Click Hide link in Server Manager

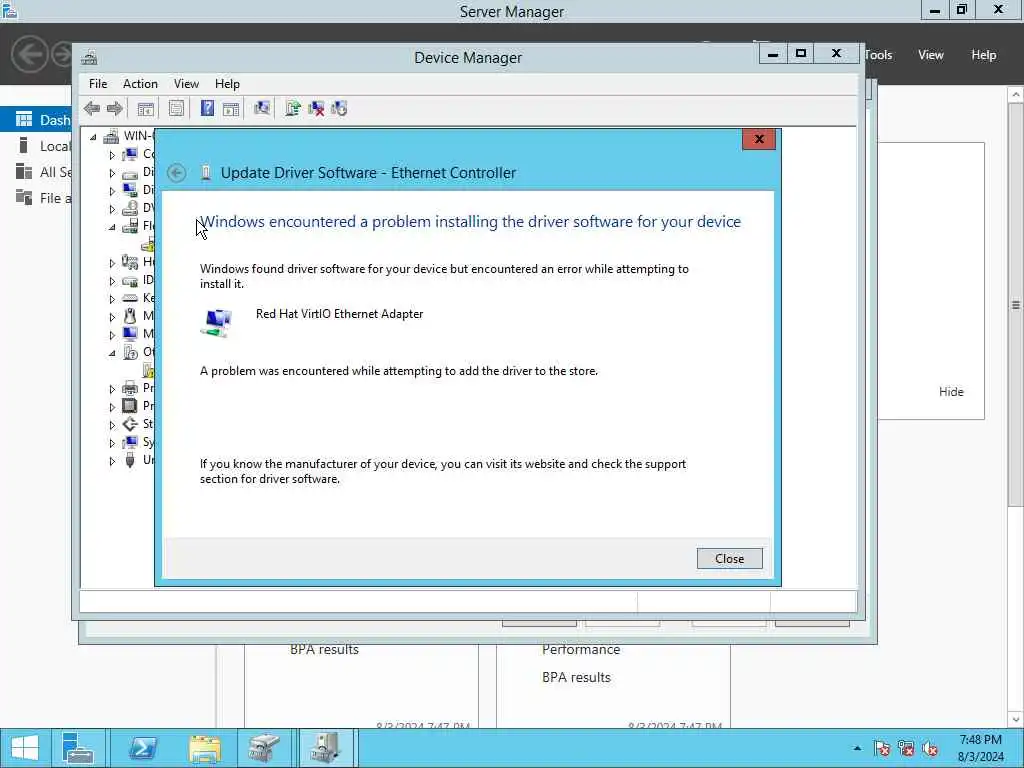(x=951, y=392)
